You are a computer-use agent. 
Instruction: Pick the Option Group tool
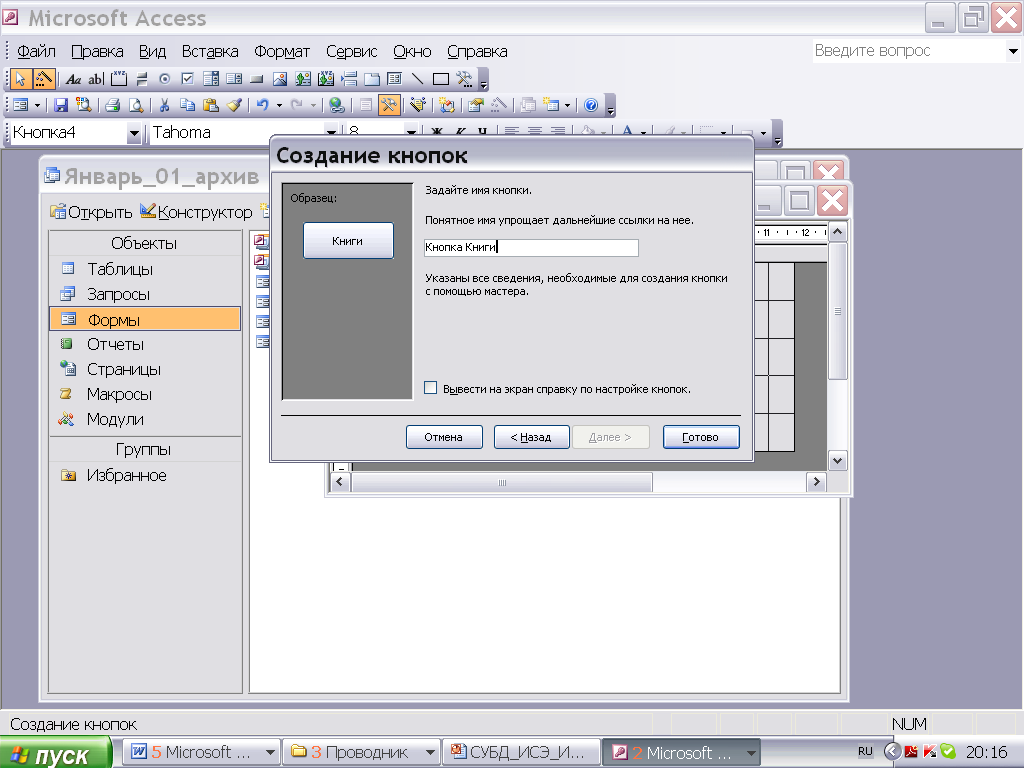(x=119, y=80)
